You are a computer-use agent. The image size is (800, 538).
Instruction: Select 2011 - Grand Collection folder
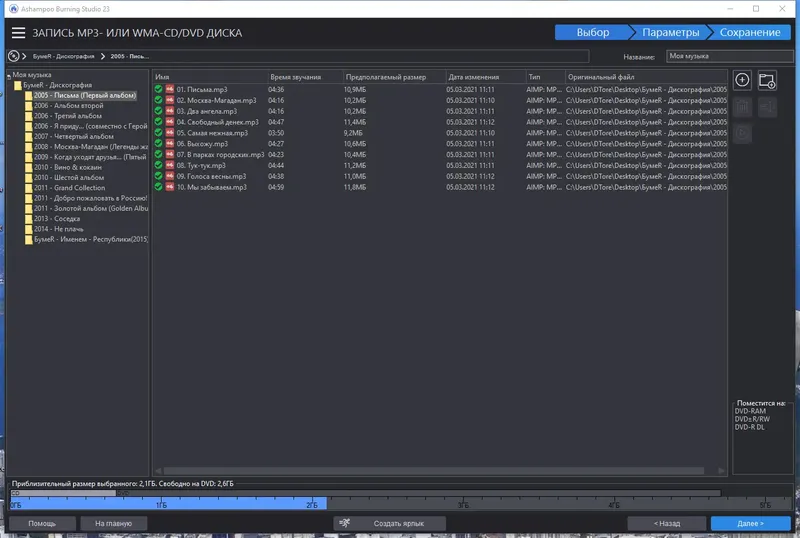[69, 188]
